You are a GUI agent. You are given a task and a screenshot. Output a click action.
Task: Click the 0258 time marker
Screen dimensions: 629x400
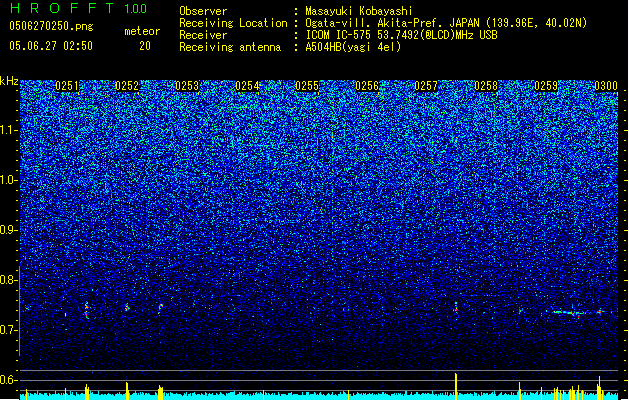(x=486, y=86)
